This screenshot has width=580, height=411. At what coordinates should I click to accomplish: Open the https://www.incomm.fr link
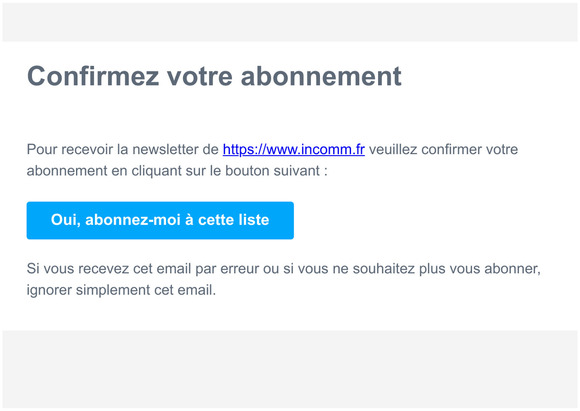tap(294, 149)
